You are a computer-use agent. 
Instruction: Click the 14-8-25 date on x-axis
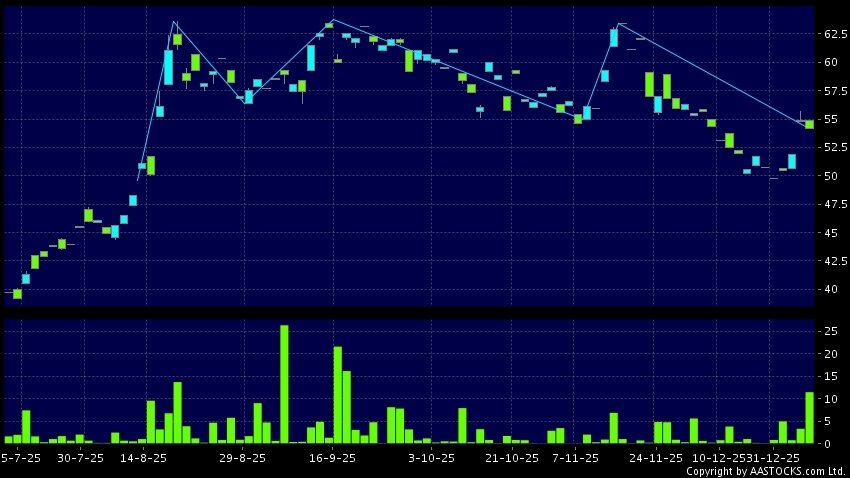click(142, 458)
